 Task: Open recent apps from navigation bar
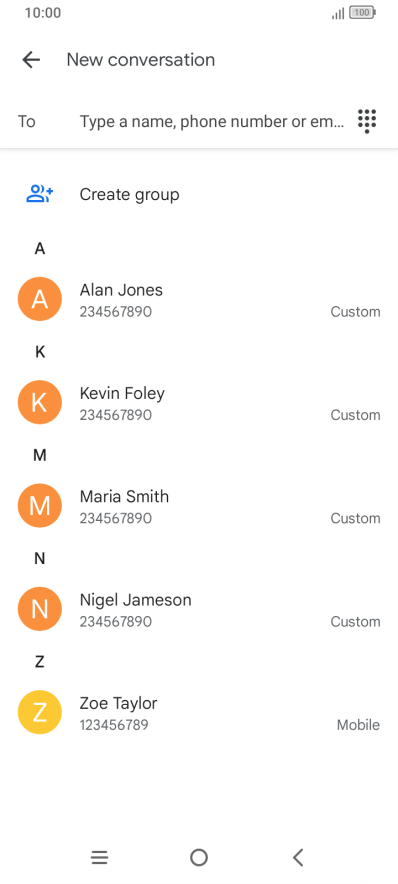(x=99, y=858)
